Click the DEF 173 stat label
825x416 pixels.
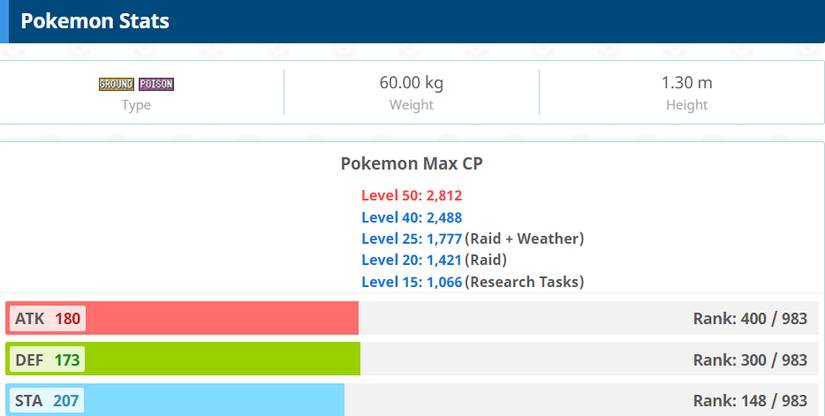47,360
